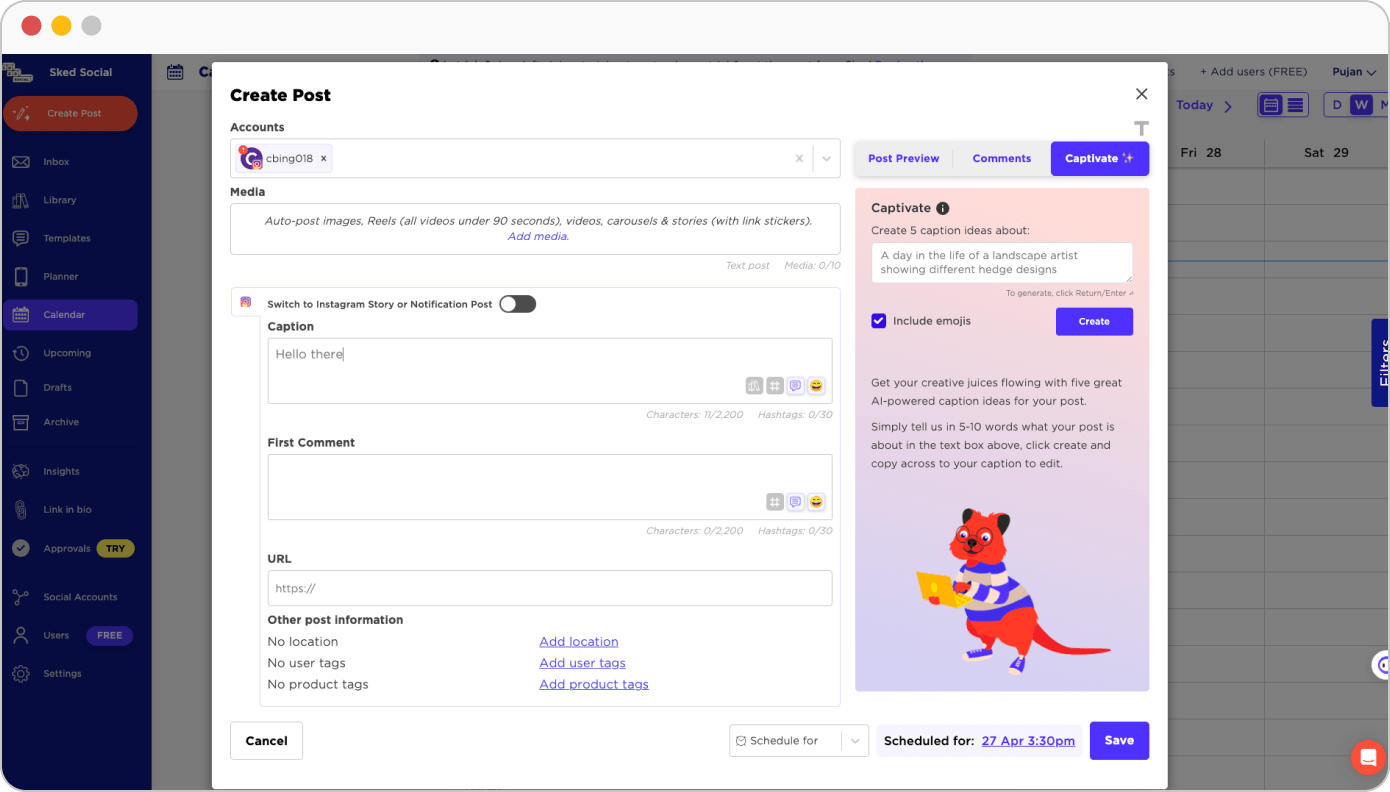Switch to the Post Preview tab

click(903, 158)
